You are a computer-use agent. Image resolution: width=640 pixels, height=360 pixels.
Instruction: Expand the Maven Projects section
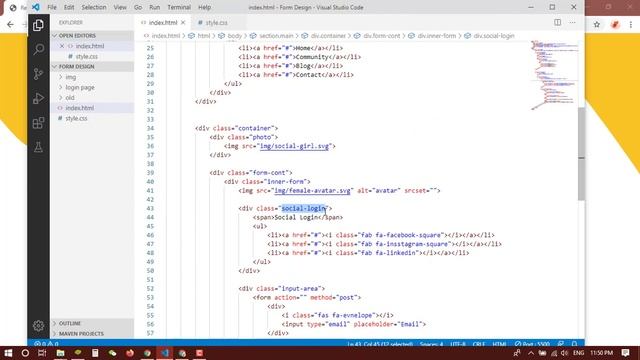pos(92,333)
